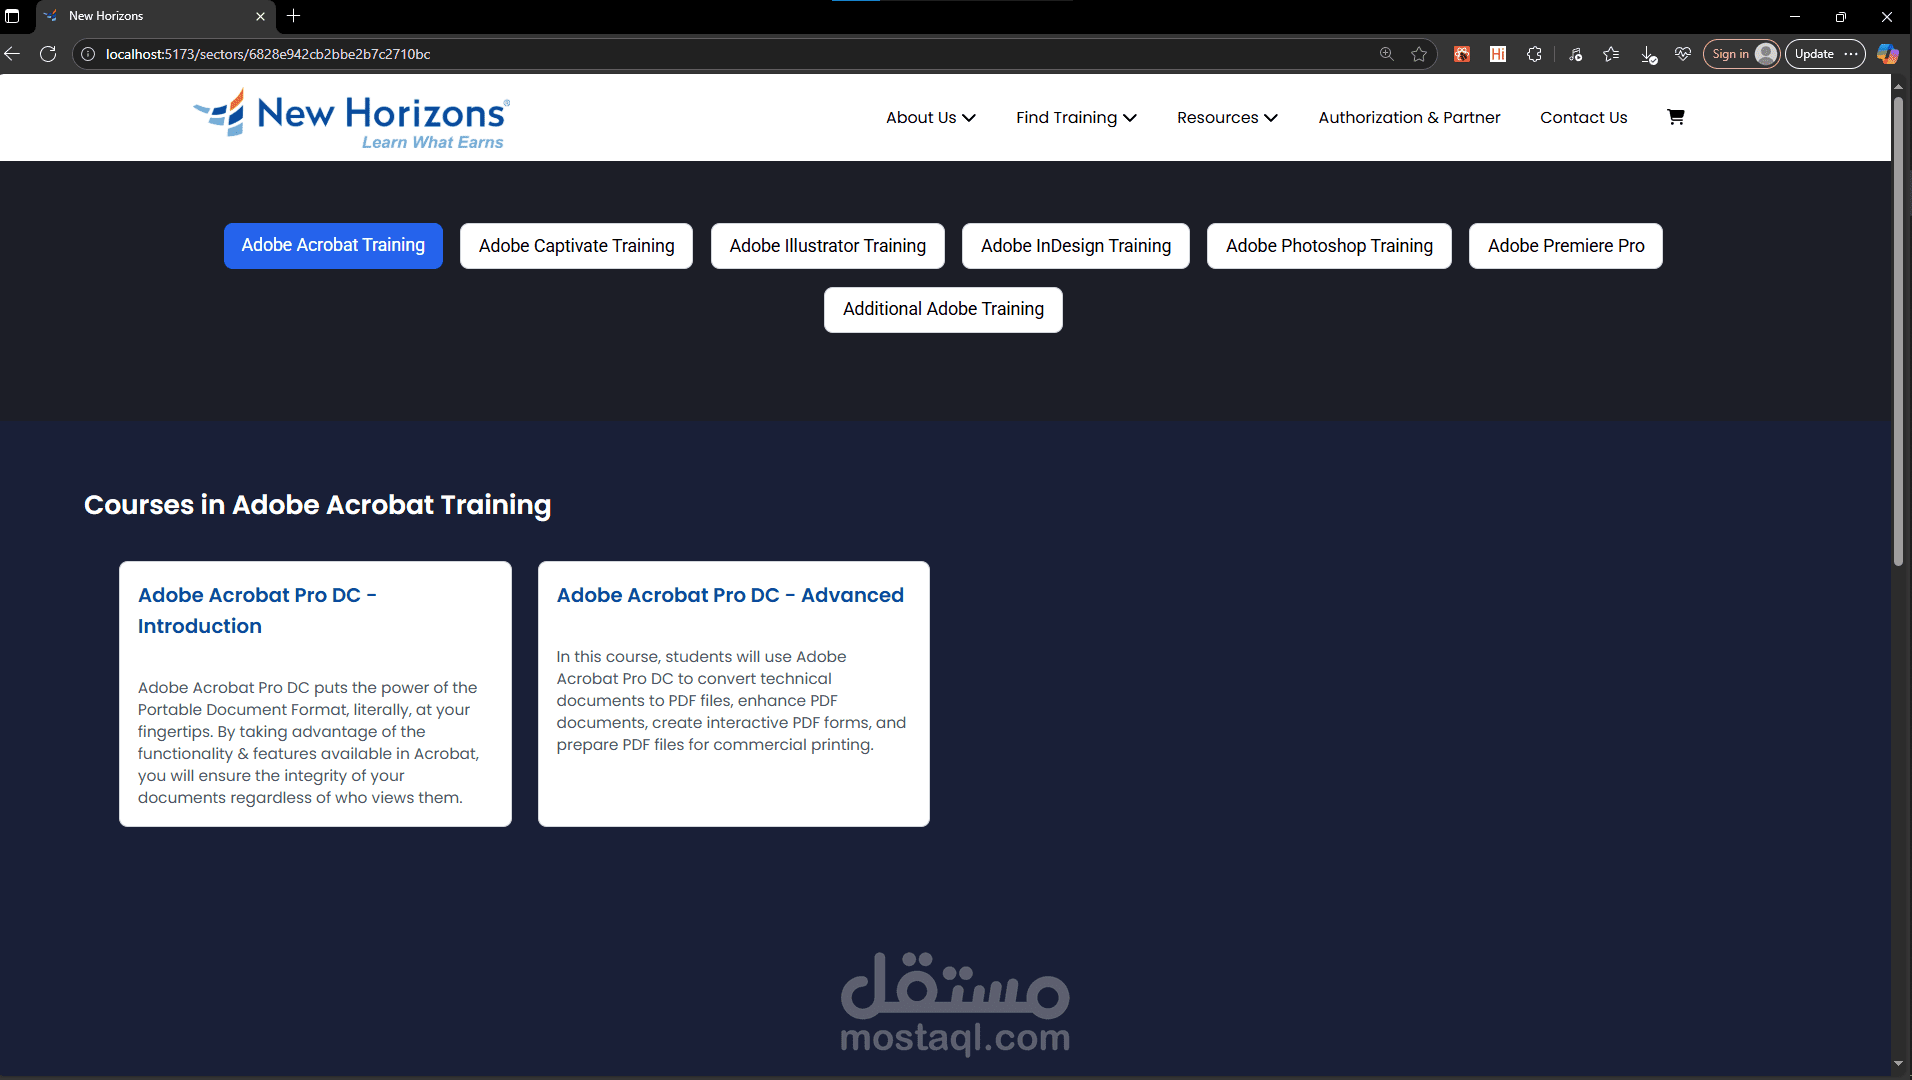The width and height of the screenshot is (1912, 1080).
Task: Close the New Horizons tab
Action: 260,16
